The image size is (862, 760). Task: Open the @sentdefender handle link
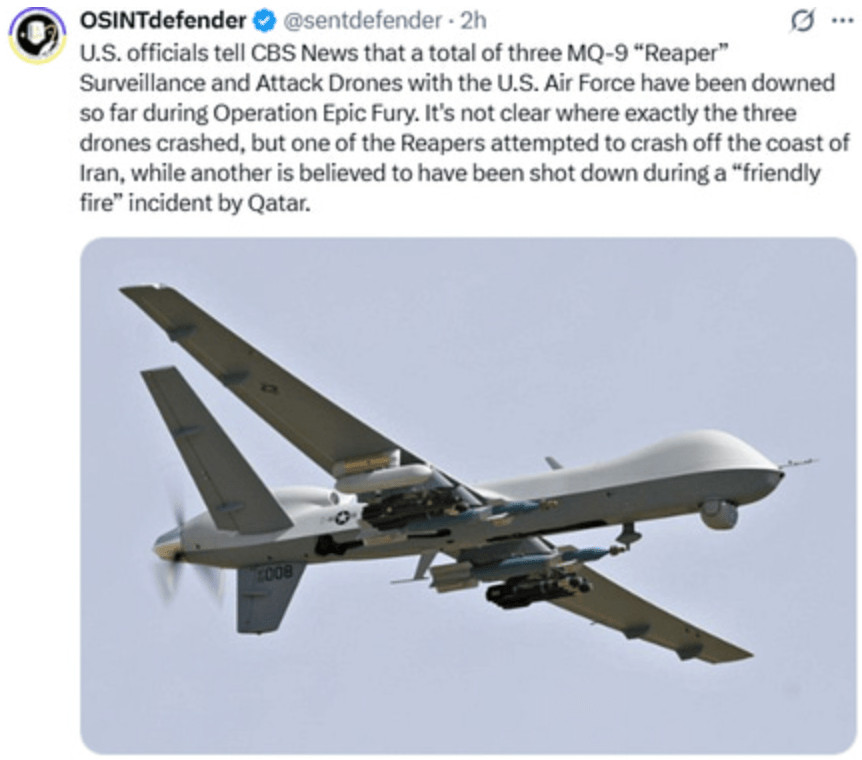[x=362, y=21]
